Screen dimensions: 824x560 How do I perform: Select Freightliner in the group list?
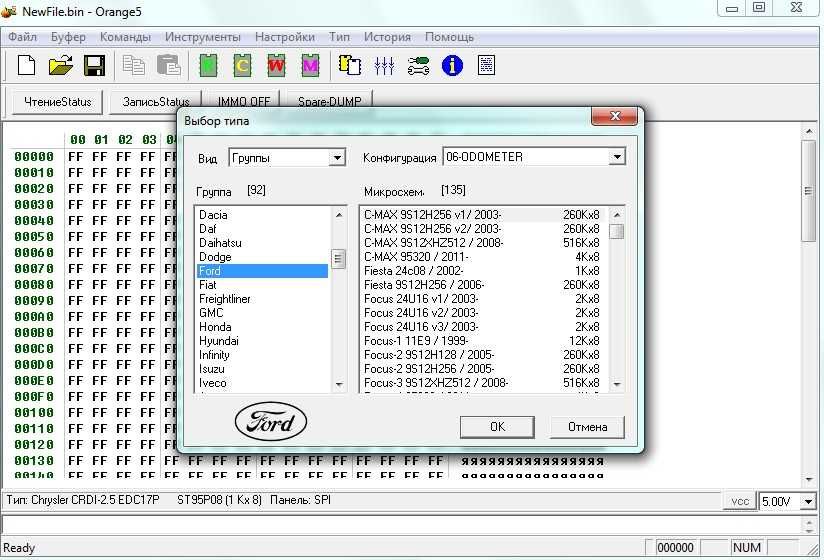(262, 299)
